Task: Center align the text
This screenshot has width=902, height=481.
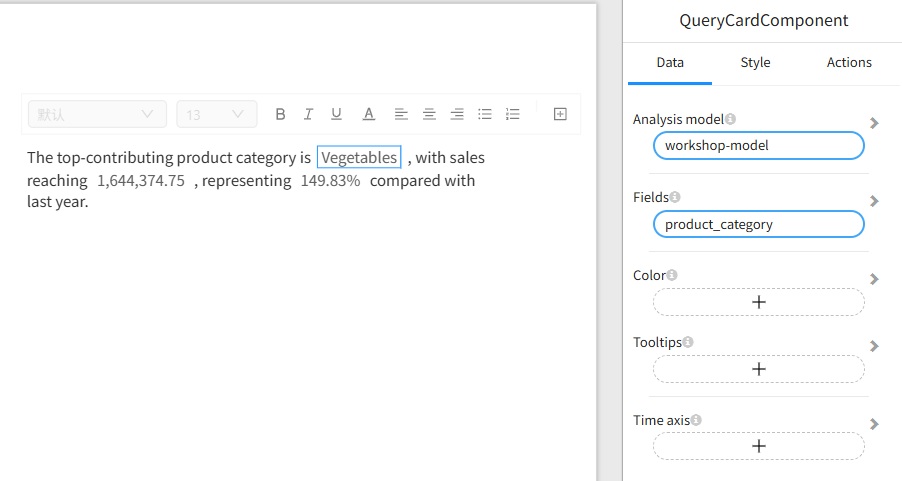Action: click(429, 114)
